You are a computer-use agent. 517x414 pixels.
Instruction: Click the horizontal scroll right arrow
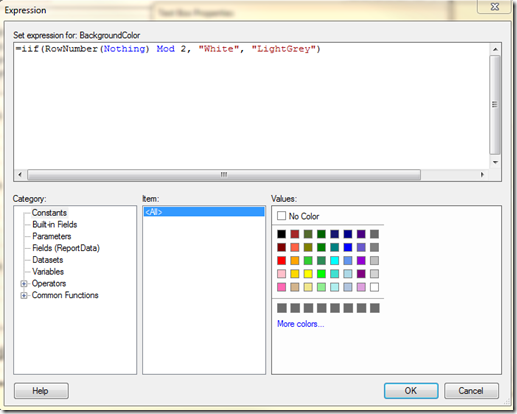482,174
